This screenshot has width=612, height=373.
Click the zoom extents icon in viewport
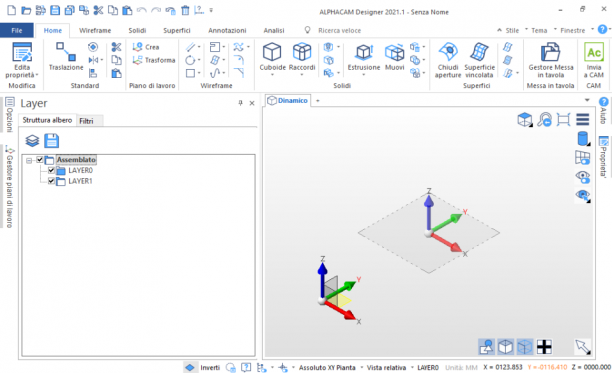(x=563, y=119)
